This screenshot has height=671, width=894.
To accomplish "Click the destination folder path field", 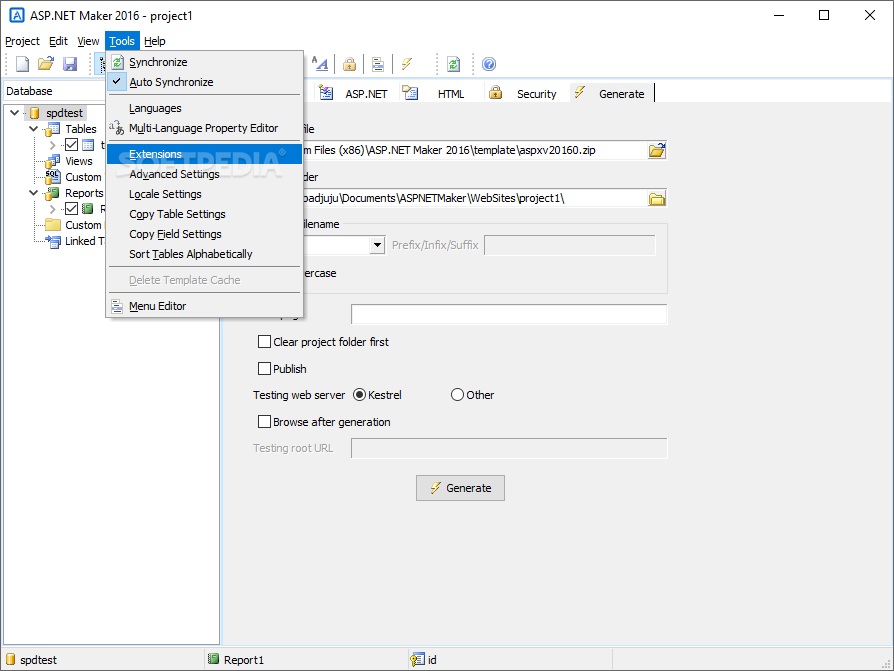I will point(475,198).
